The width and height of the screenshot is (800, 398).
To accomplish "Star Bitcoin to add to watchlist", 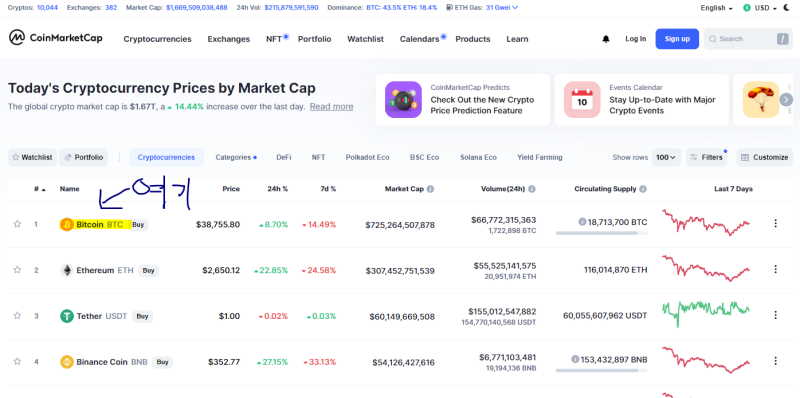I will coord(17,224).
